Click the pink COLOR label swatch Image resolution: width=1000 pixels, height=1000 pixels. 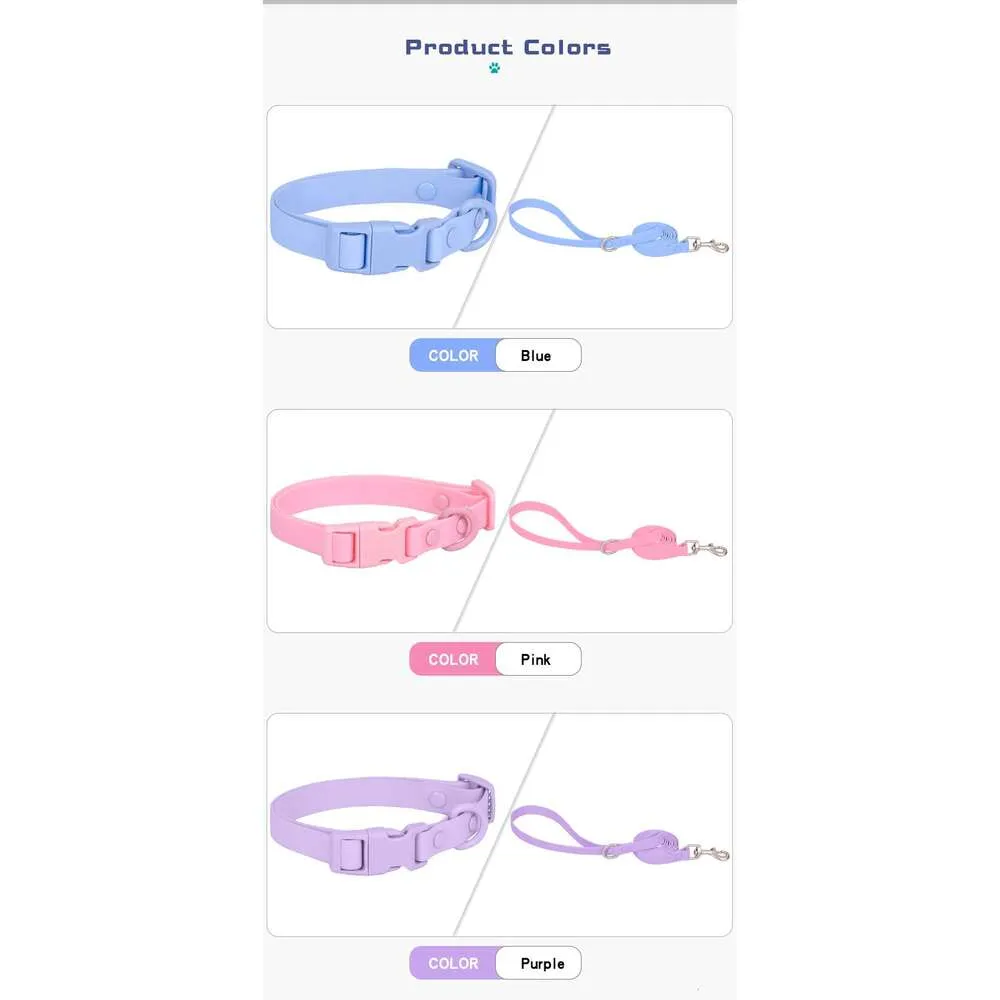(453, 659)
